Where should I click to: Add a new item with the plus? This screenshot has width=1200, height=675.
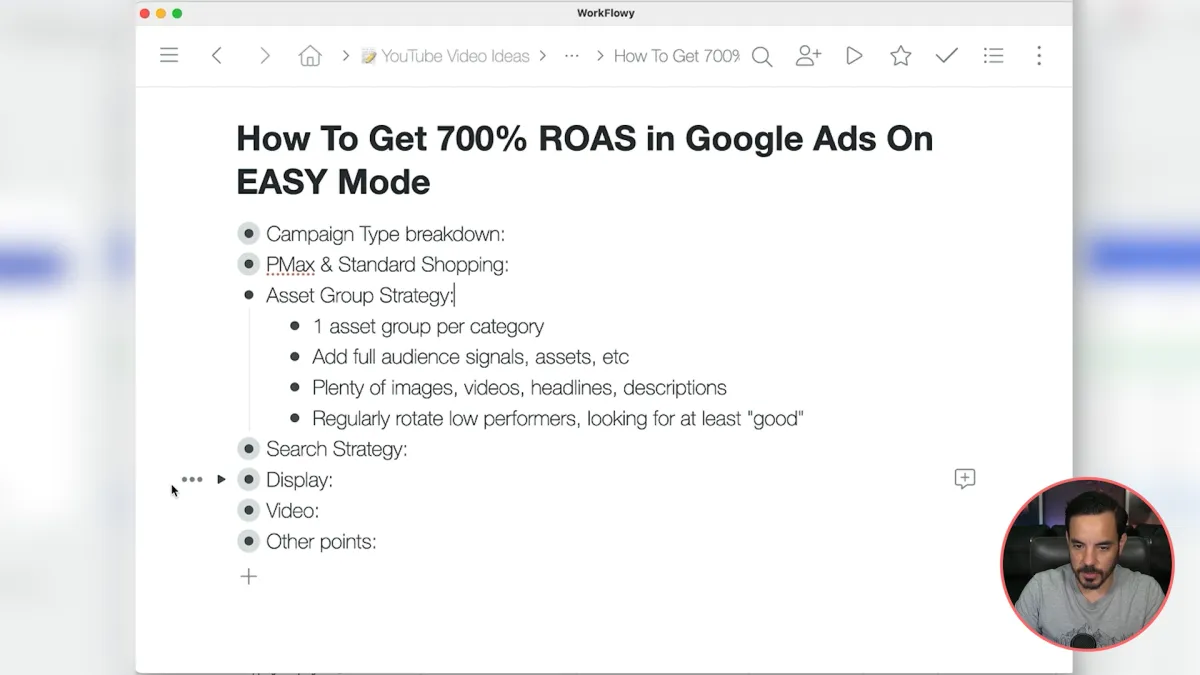pyautogui.click(x=249, y=576)
